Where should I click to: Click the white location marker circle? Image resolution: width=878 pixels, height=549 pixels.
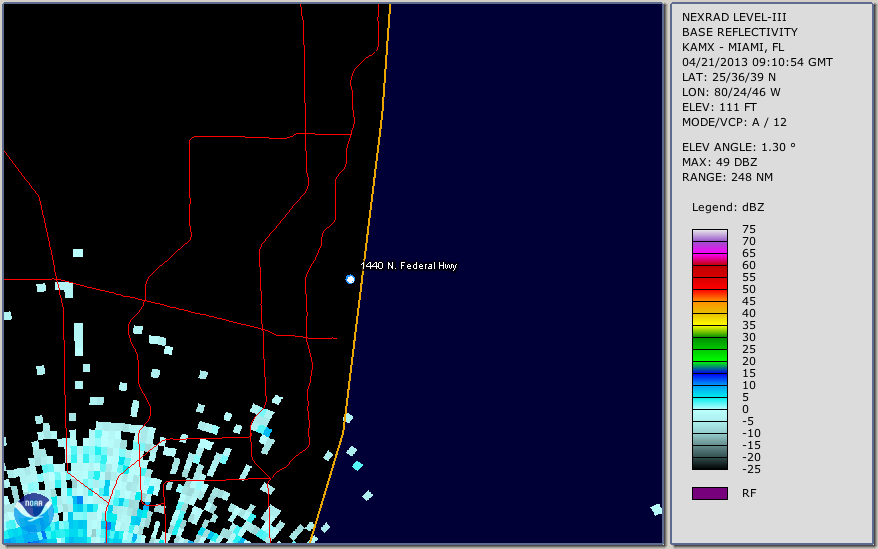click(x=350, y=279)
